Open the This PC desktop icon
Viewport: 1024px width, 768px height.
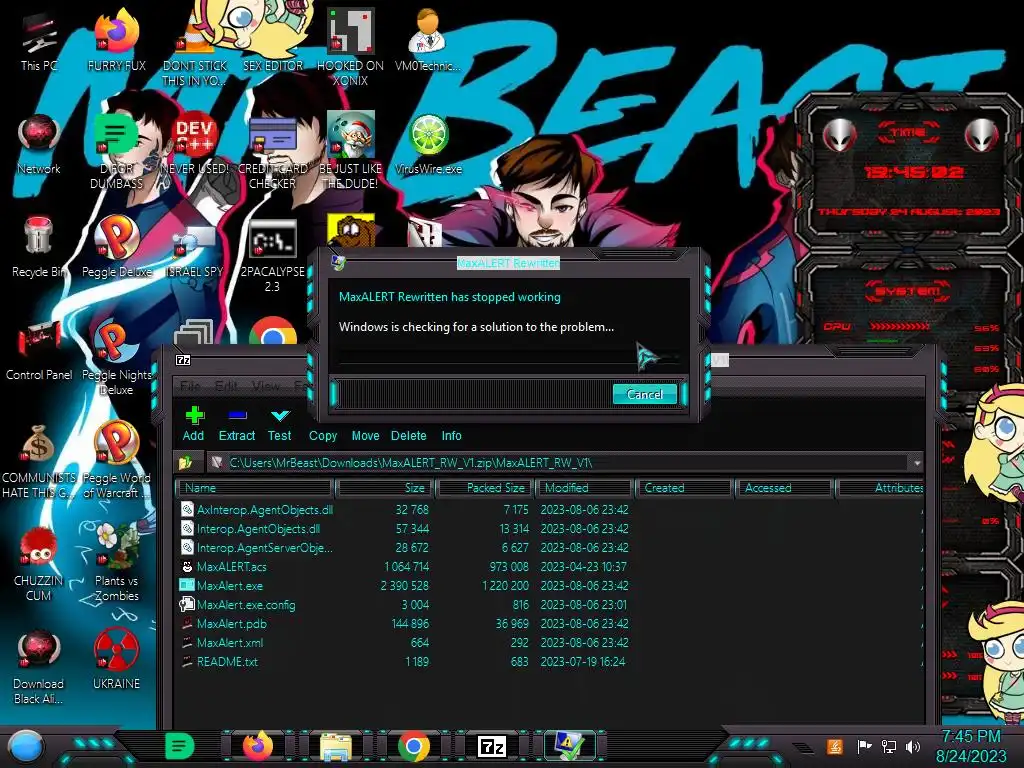click(39, 41)
